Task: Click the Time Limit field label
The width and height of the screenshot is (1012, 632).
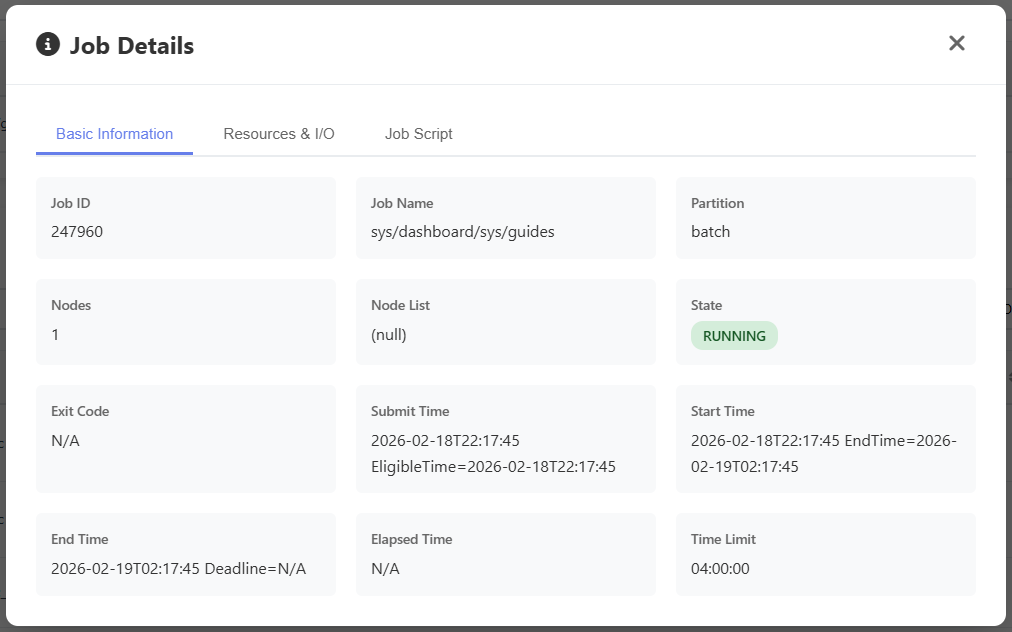Action: (723, 539)
